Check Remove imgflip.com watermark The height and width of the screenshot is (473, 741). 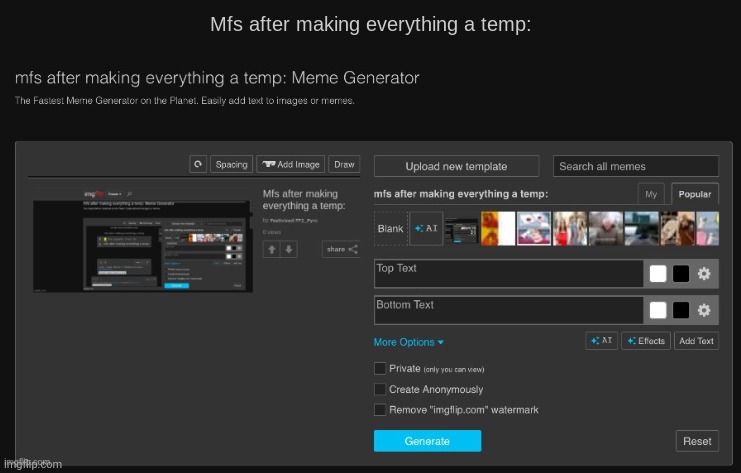click(380, 410)
